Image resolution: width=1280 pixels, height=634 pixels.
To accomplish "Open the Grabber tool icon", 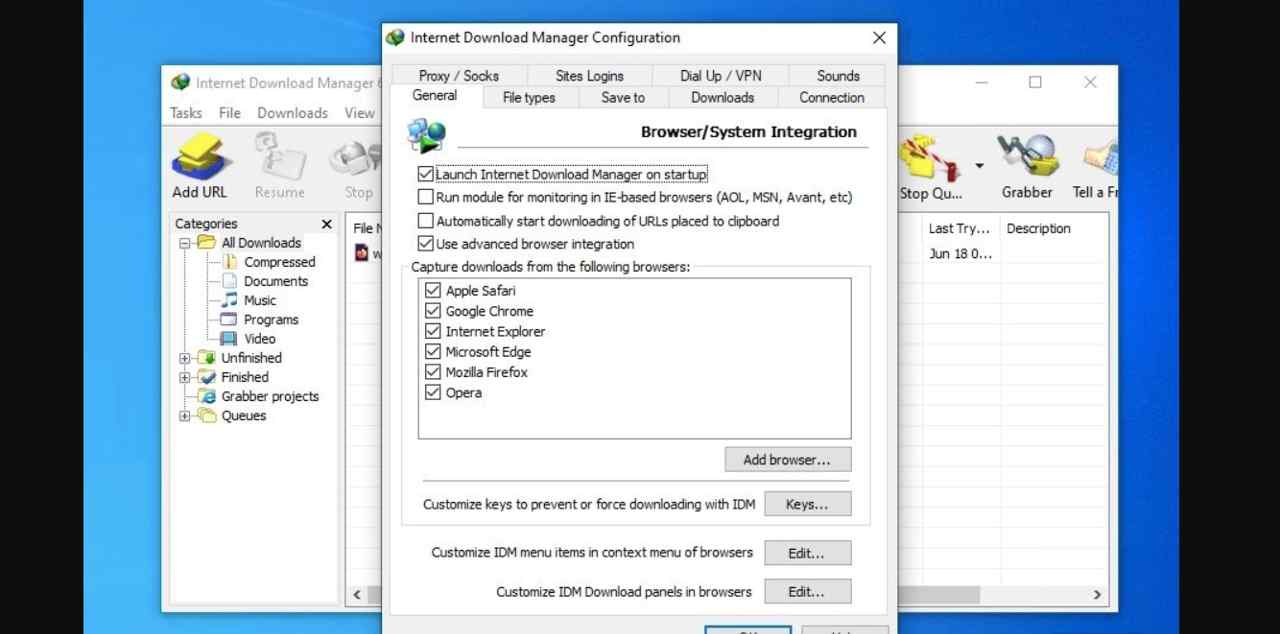I will tap(1027, 158).
